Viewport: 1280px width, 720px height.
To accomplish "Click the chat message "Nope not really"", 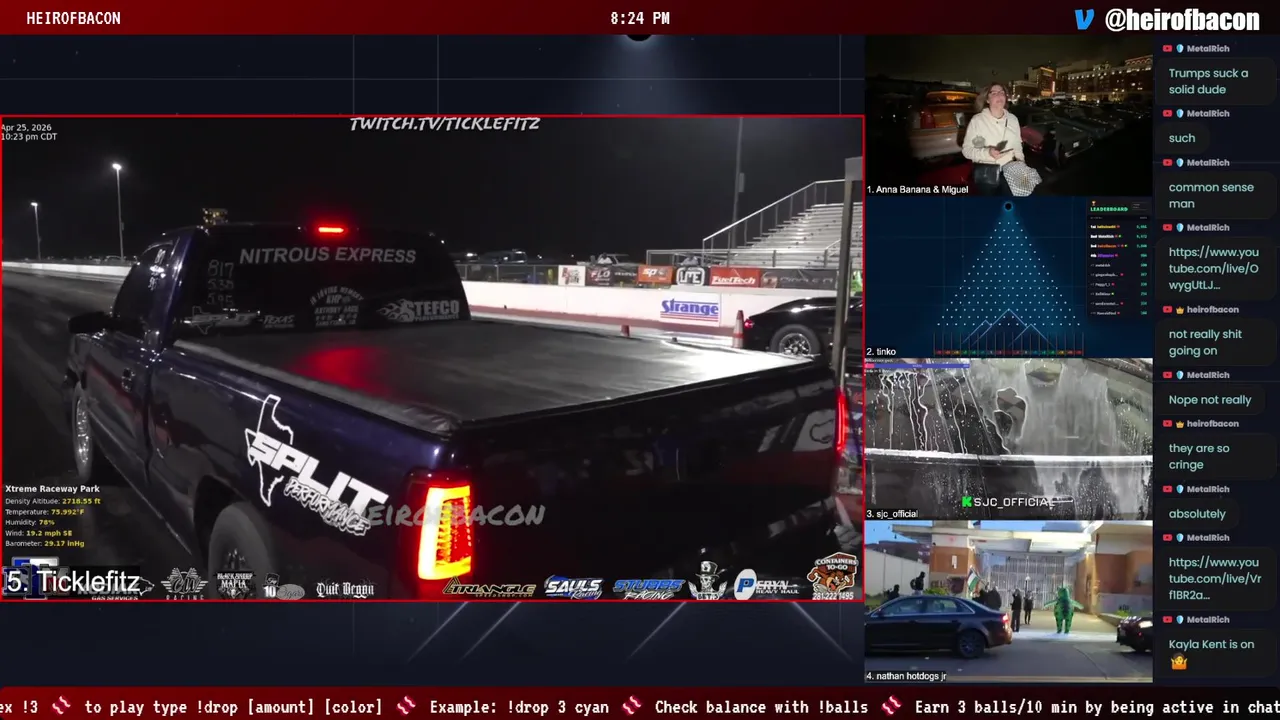I will 1209,400.
